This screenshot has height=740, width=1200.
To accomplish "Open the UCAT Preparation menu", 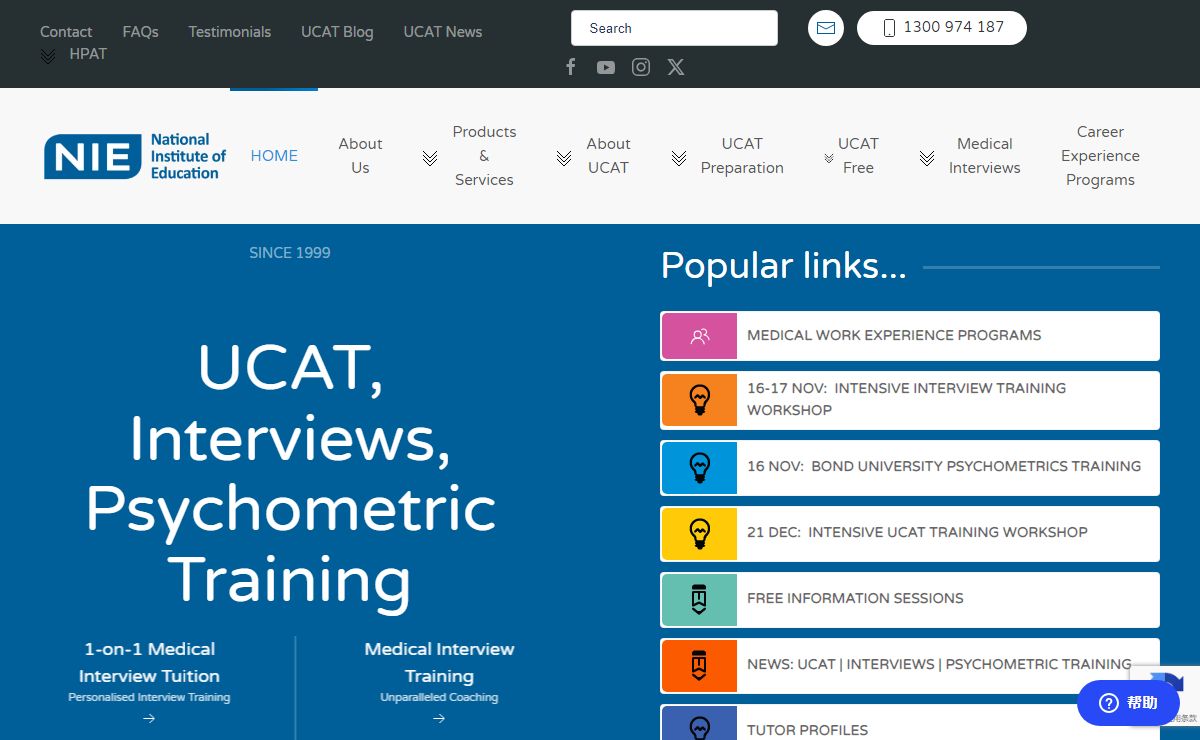I will pos(742,156).
